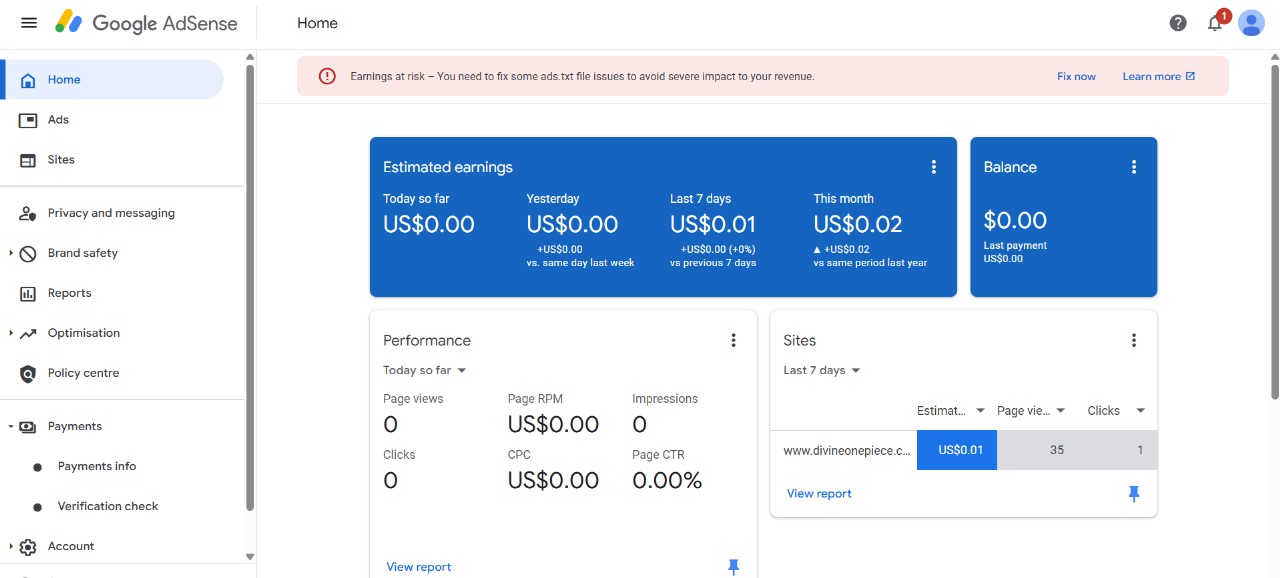Screen dimensions: 1280x578
Task: Go to Home in the sidebar
Action: pyautogui.click(x=112, y=80)
